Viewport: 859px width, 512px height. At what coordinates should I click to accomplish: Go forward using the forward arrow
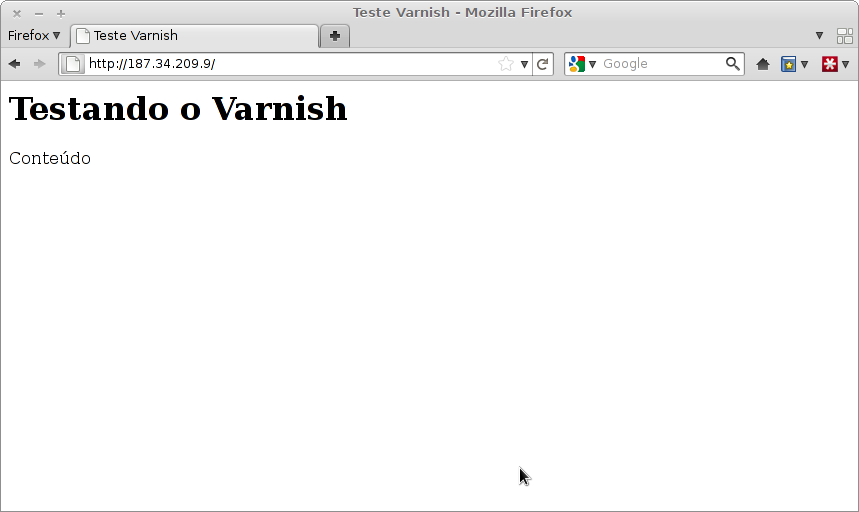39,64
